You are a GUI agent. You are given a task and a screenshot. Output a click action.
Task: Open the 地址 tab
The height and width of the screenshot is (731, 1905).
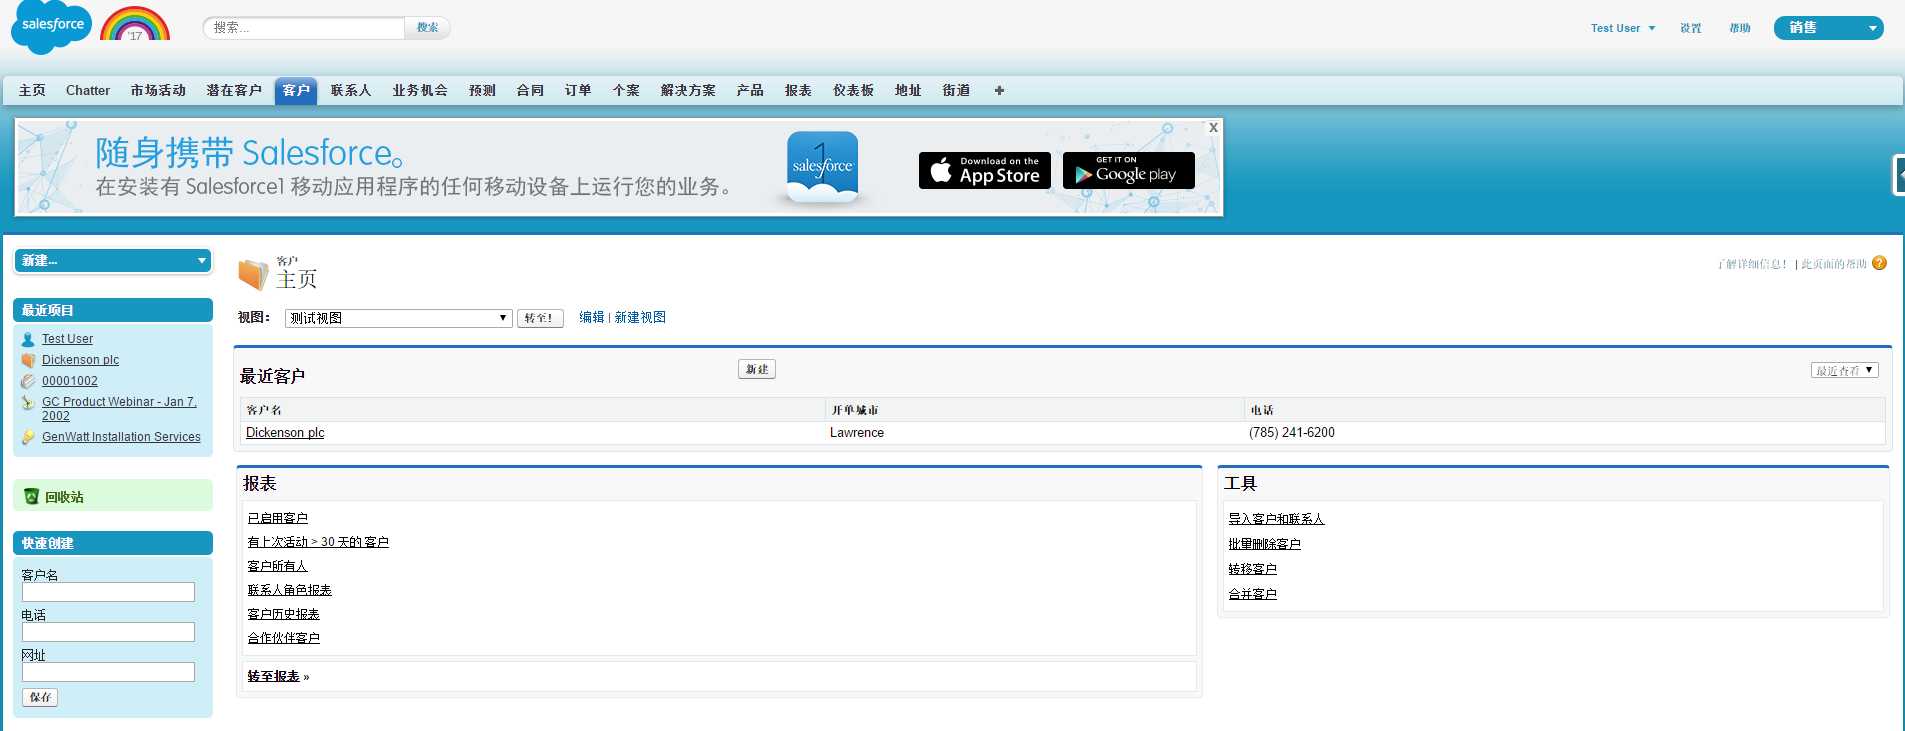(908, 90)
